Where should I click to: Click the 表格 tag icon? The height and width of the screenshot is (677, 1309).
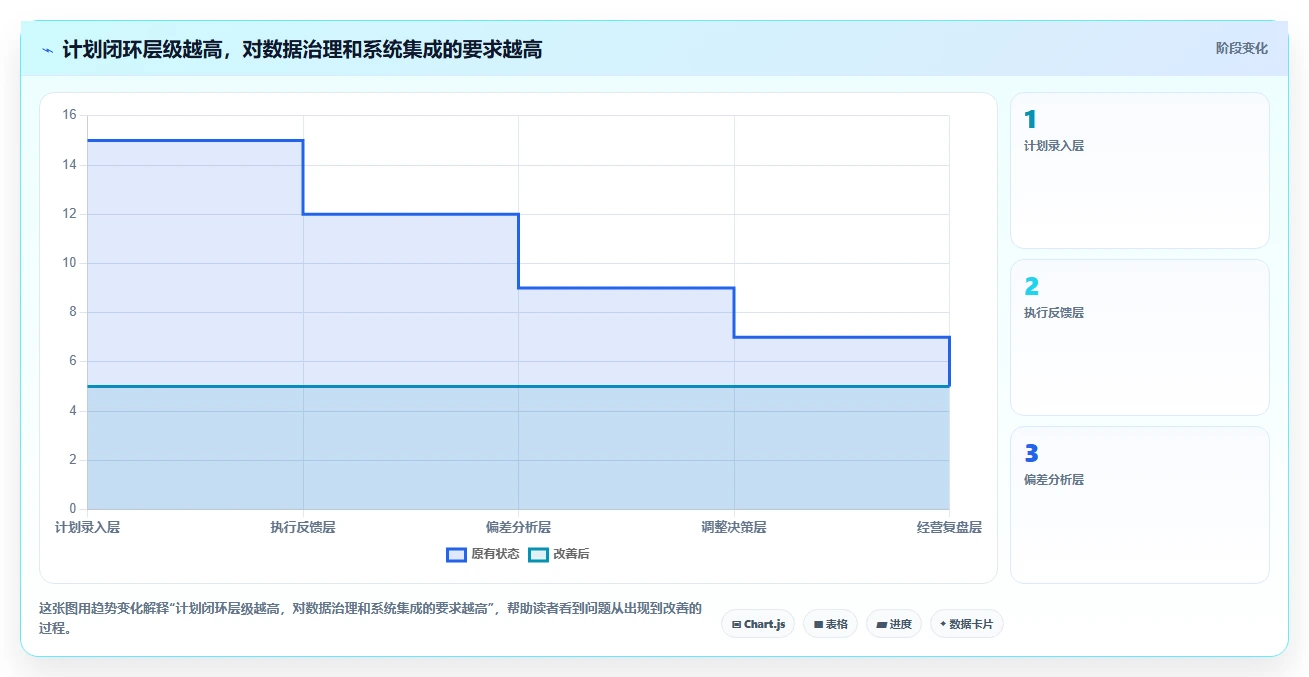click(x=818, y=624)
